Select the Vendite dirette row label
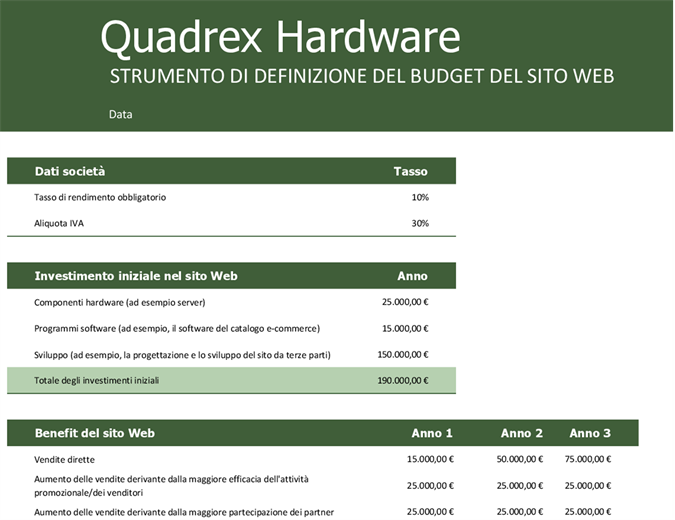This screenshot has height=520, width=675. point(64,460)
